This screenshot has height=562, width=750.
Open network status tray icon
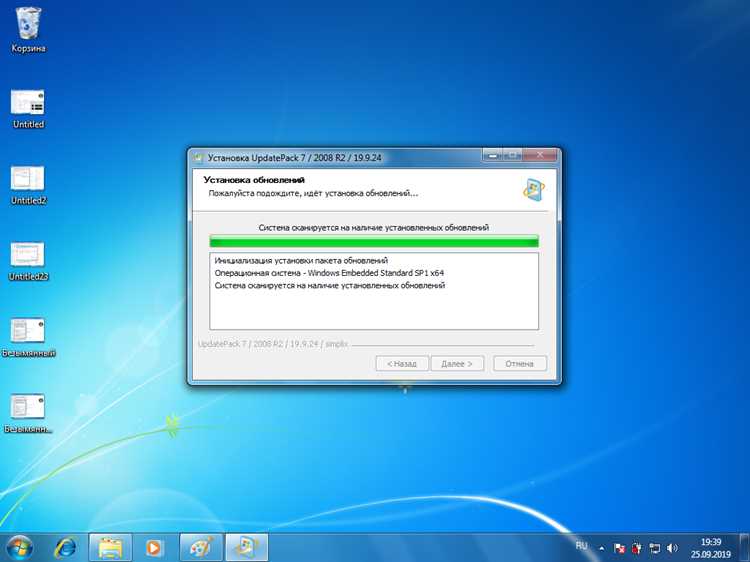click(654, 549)
